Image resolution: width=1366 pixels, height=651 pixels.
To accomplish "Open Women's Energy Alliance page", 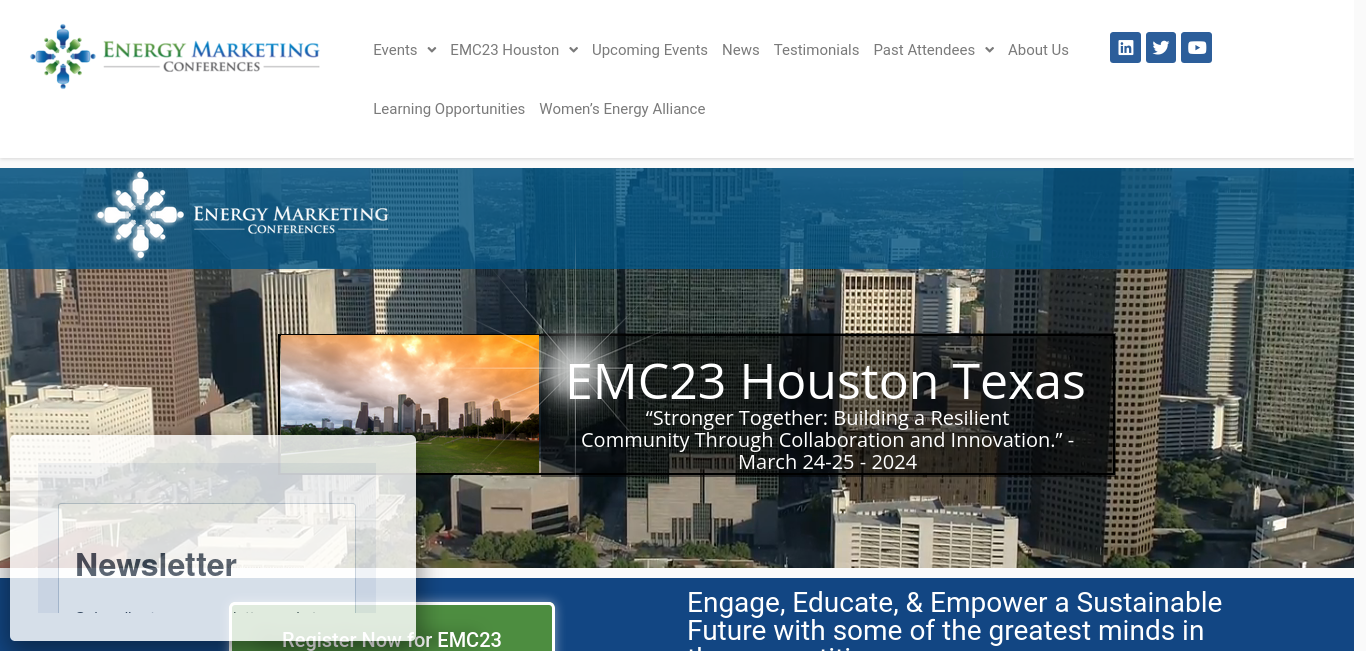I will pyautogui.click(x=622, y=109).
